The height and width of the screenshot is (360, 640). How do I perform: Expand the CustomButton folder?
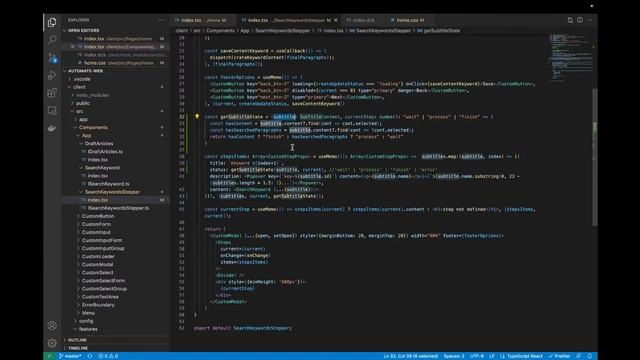[98, 216]
